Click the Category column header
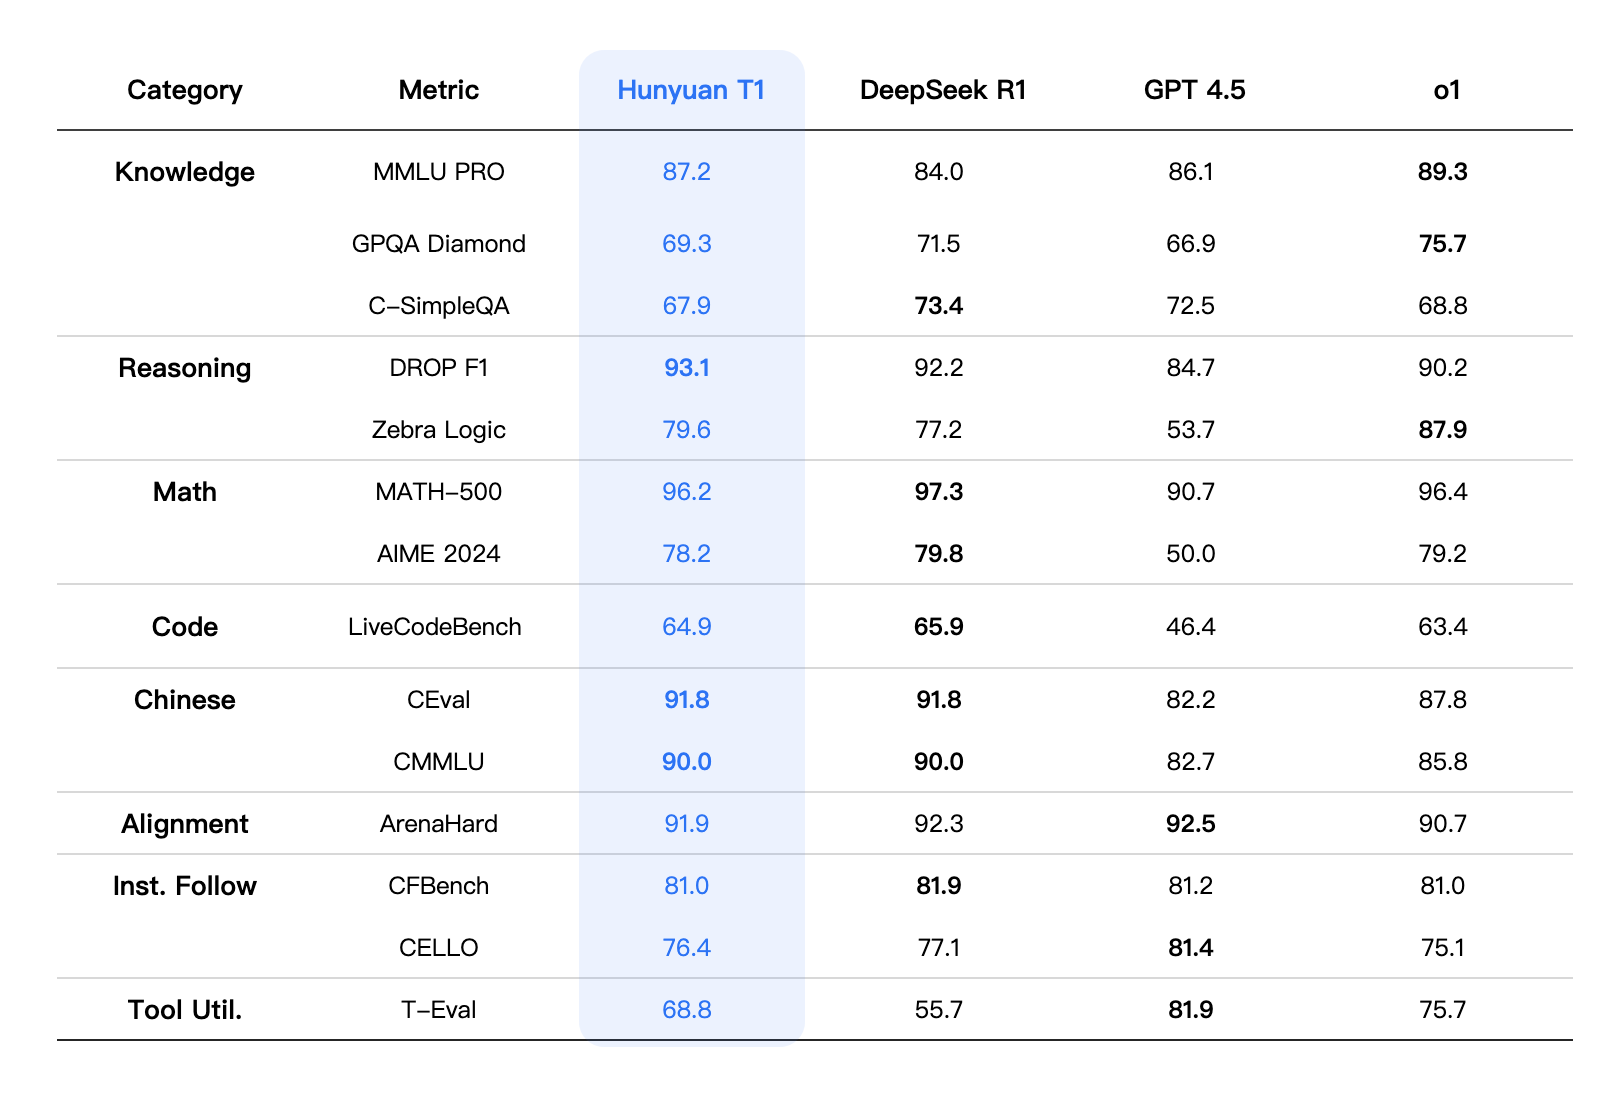This screenshot has width=1619, height=1102. tap(185, 90)
